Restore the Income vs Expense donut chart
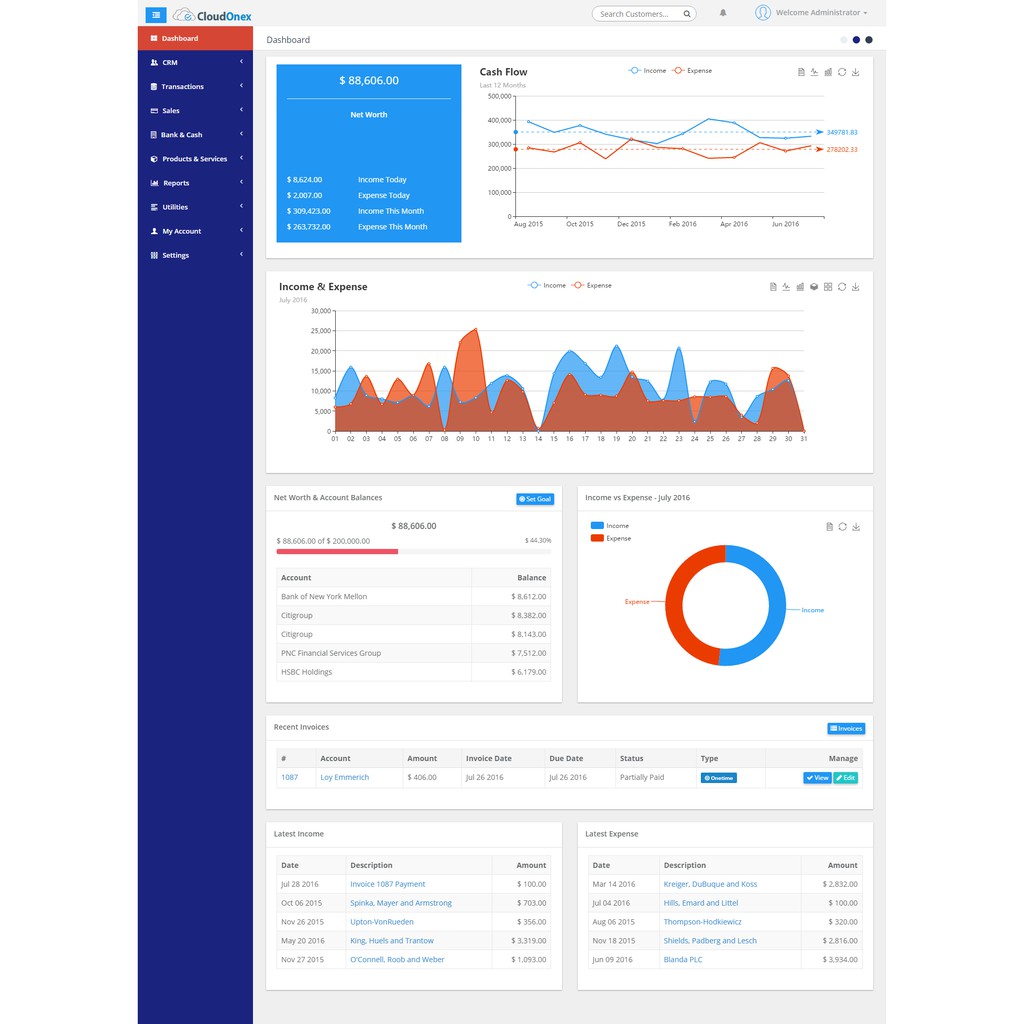1024x1024 pixels. (842, 526)
